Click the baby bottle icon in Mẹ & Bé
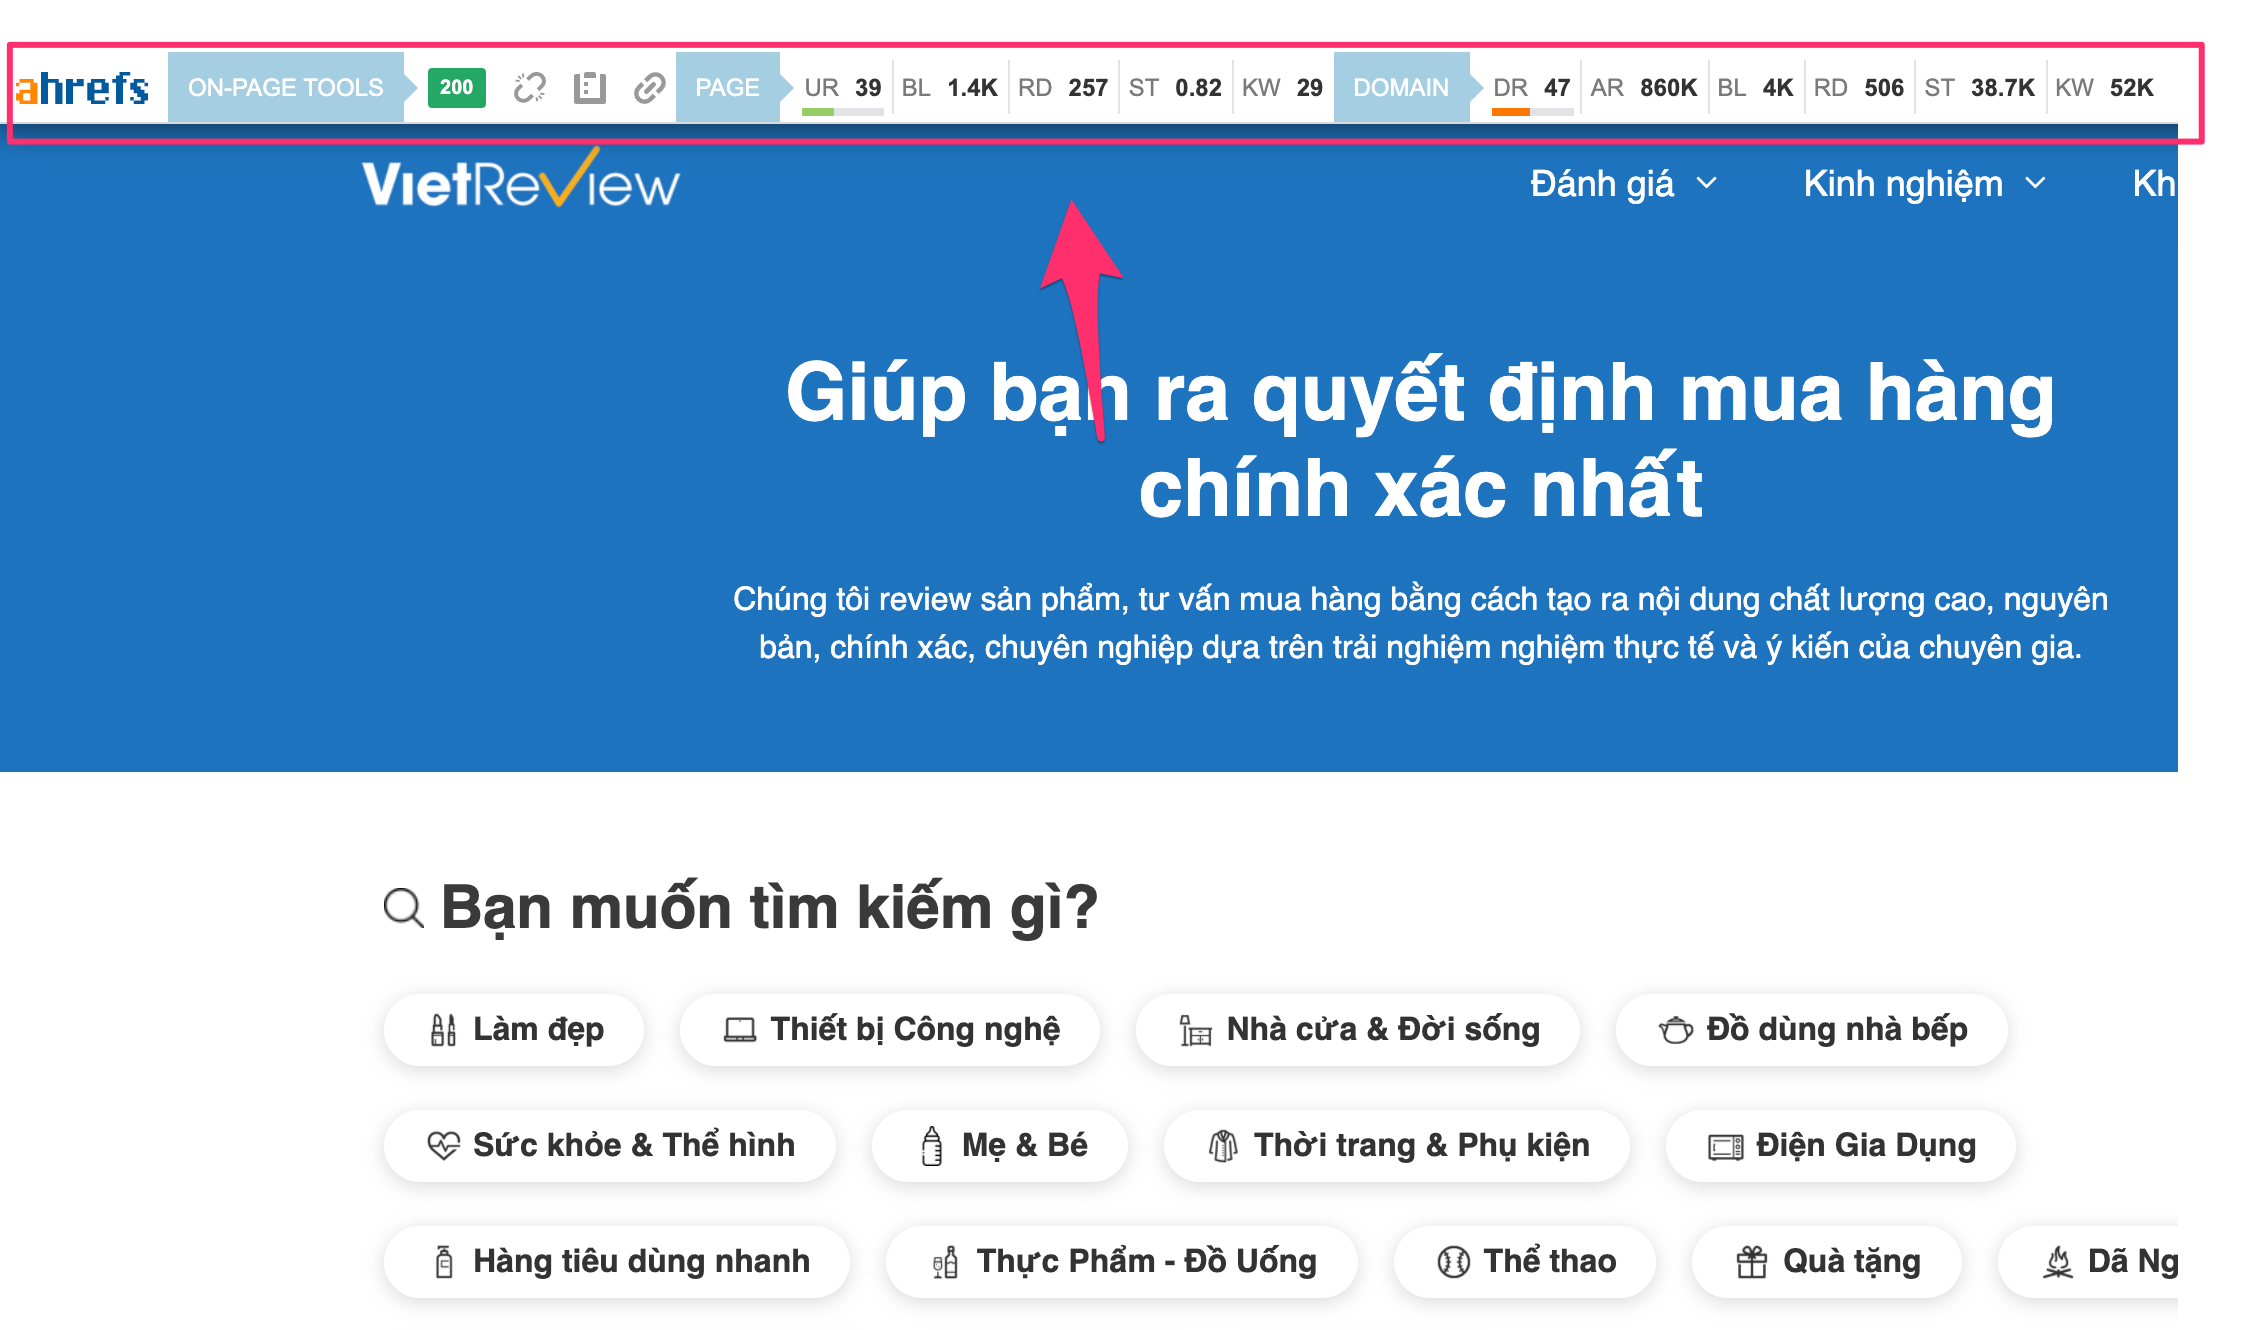The image size is (2246, 1330). 932,1146
